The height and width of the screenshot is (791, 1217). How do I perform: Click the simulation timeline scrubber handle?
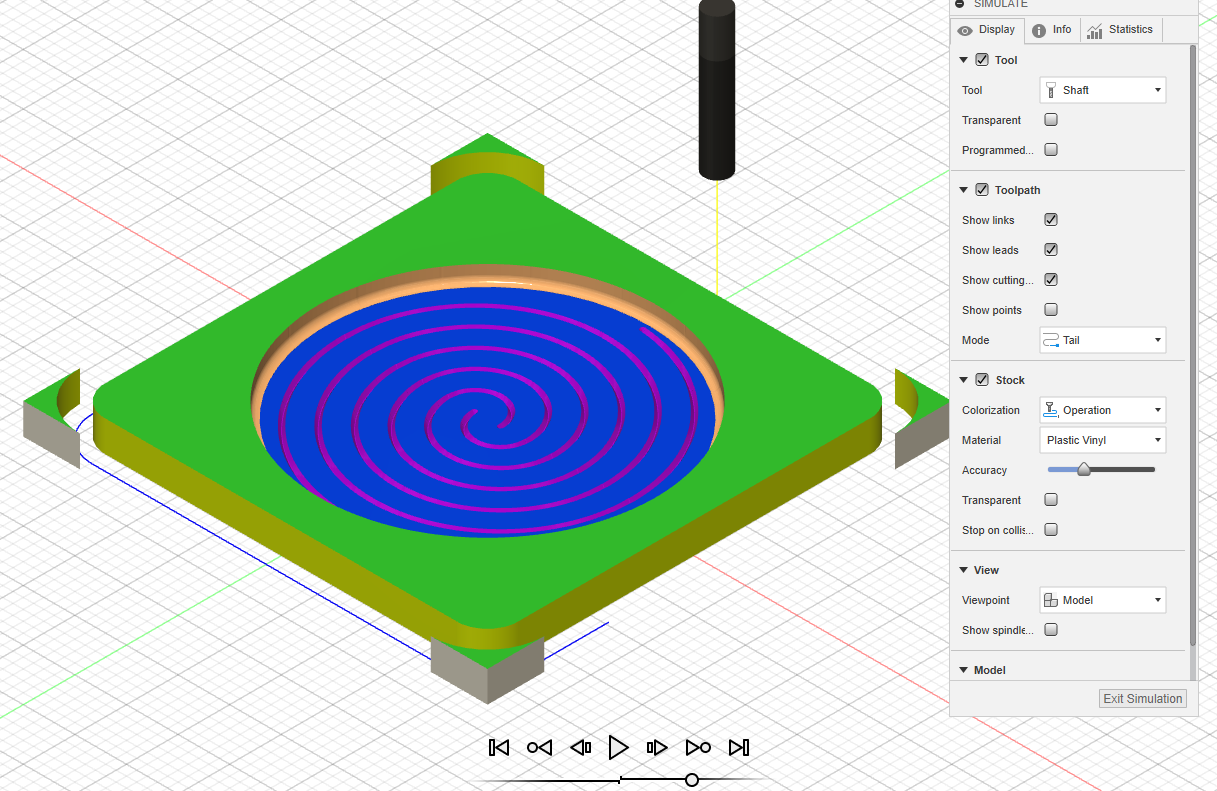691,779
